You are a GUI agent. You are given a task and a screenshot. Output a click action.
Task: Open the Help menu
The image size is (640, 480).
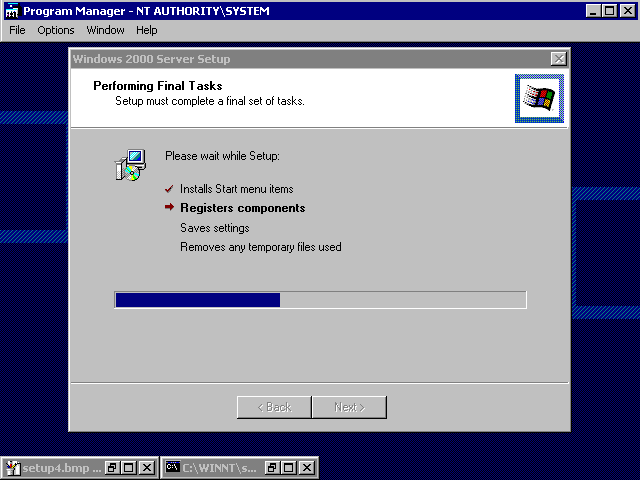click(147, 30)
